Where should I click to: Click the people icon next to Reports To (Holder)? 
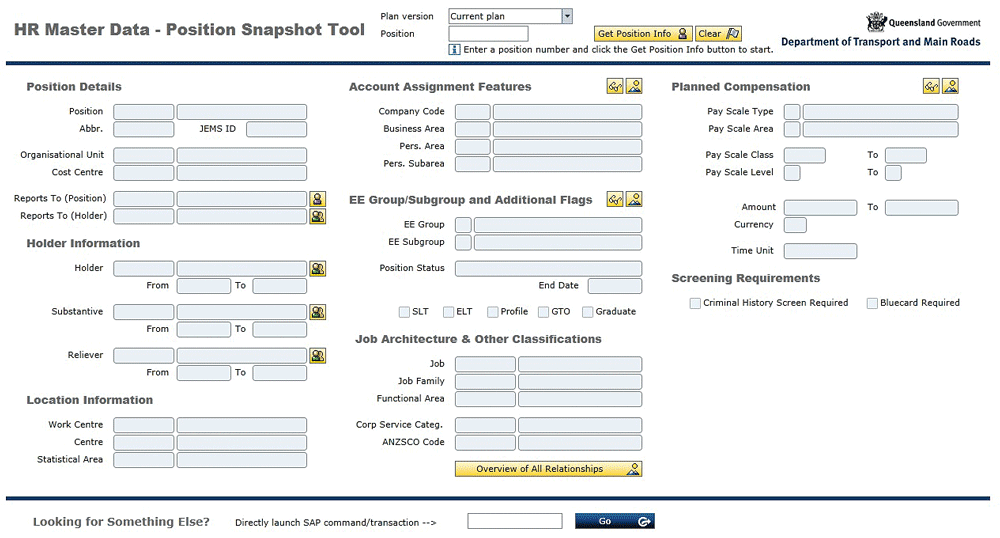pyautogui.click(x=317, y=216)
